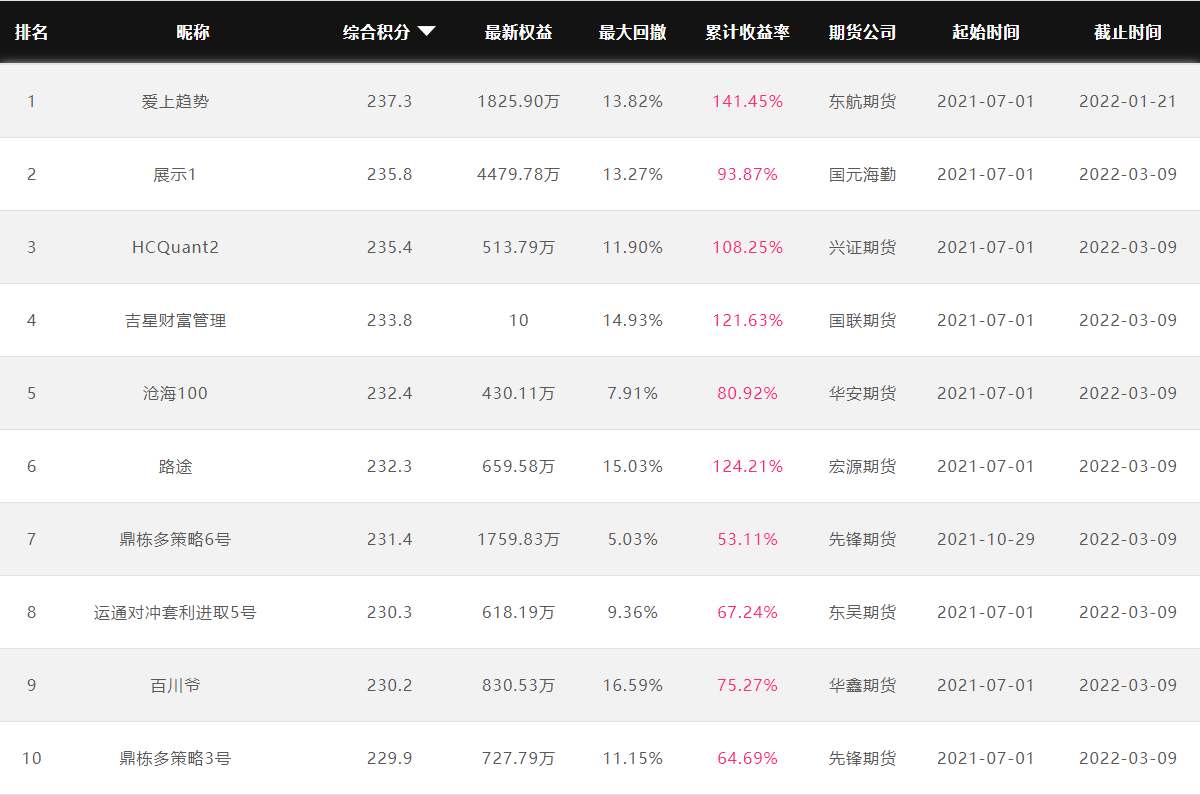Click the 起始时间 column header
Image resolution: width=1200 pixels, height=795 pixels.
[x=986, y=32]
